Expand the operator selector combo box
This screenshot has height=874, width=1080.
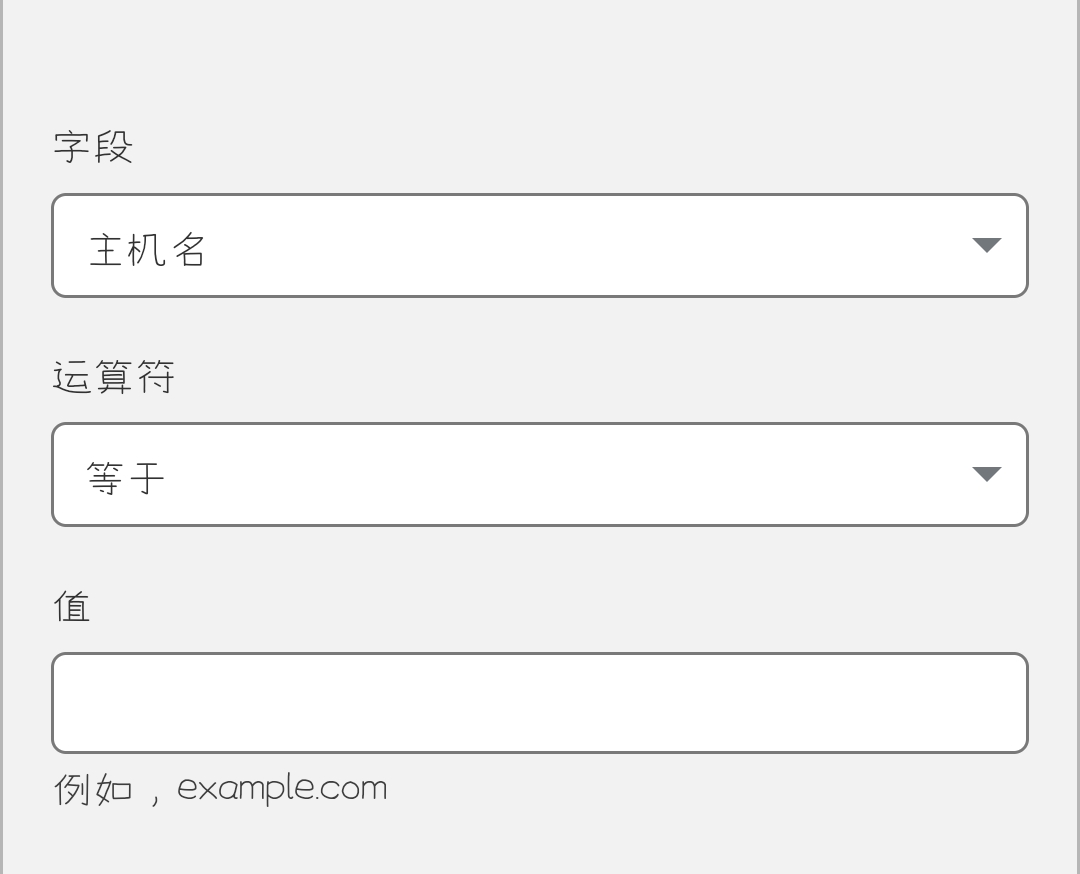(540, 475)
